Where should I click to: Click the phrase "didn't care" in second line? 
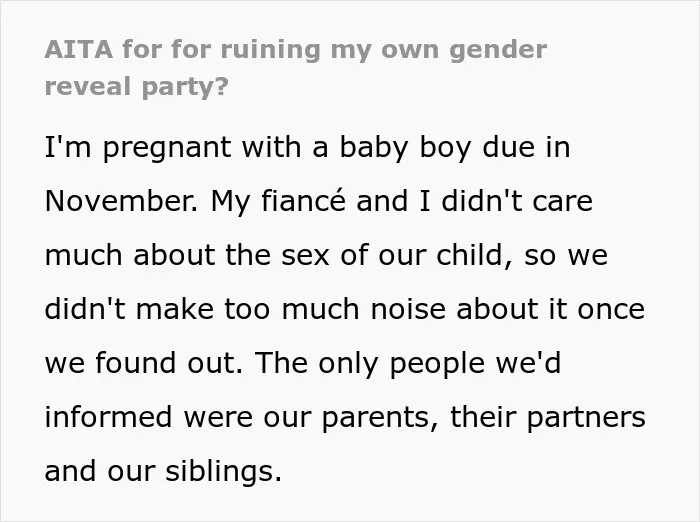point(517,201)
